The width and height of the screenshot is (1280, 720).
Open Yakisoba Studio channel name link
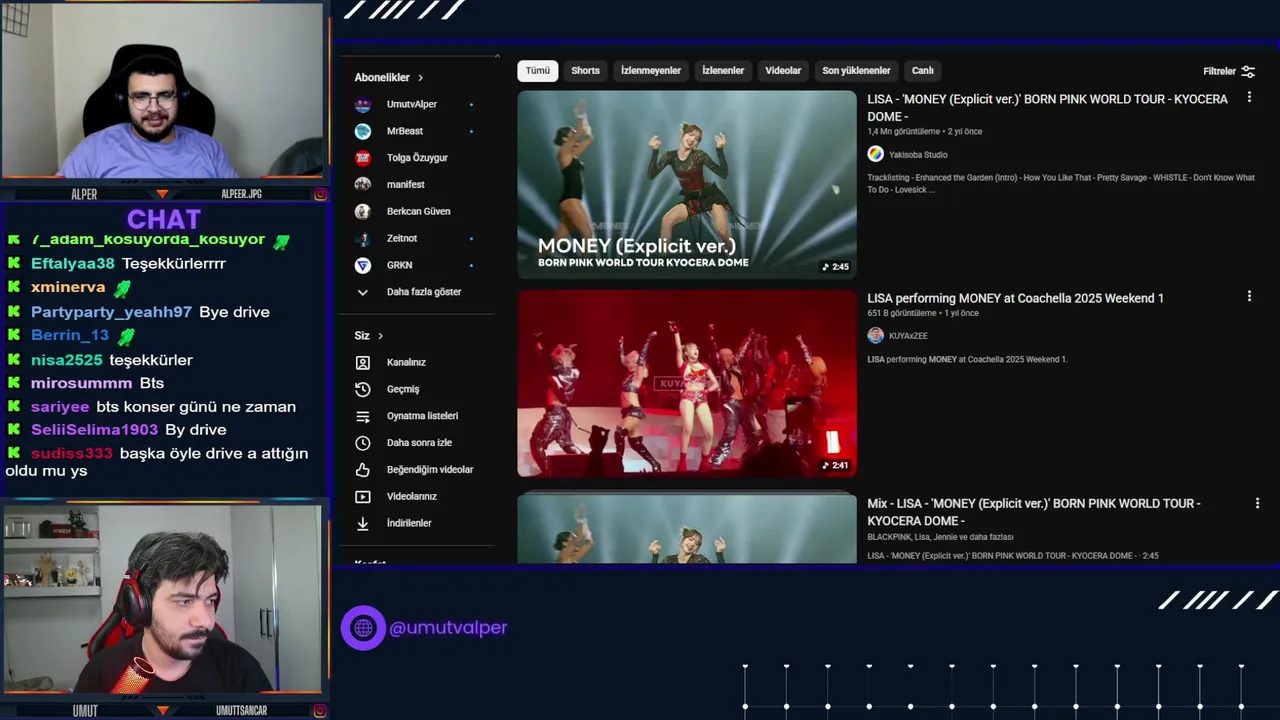click(x=918, y=155)
